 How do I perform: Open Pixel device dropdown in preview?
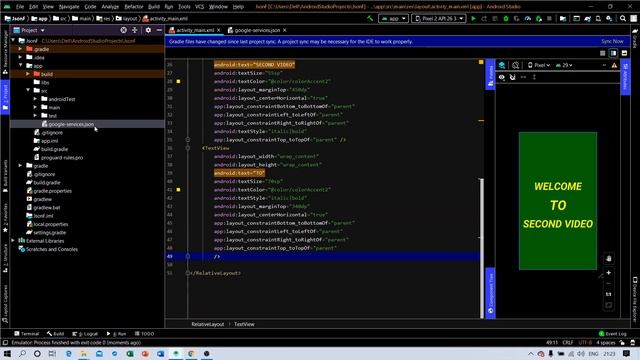click(x=539, y=65)
